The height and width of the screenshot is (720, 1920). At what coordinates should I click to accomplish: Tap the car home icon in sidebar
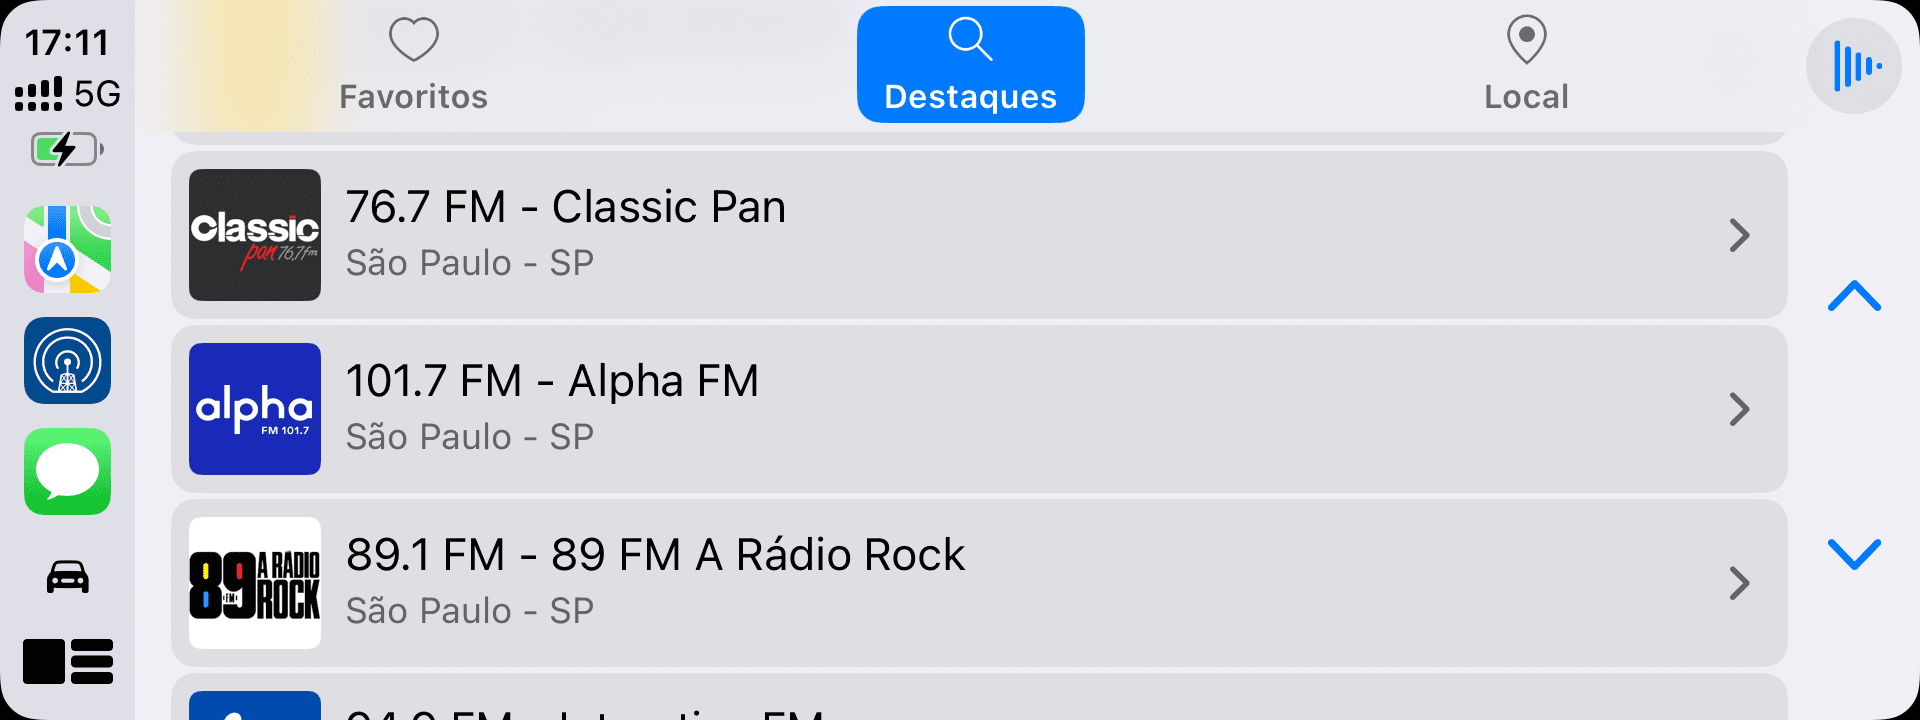point(67,577)
